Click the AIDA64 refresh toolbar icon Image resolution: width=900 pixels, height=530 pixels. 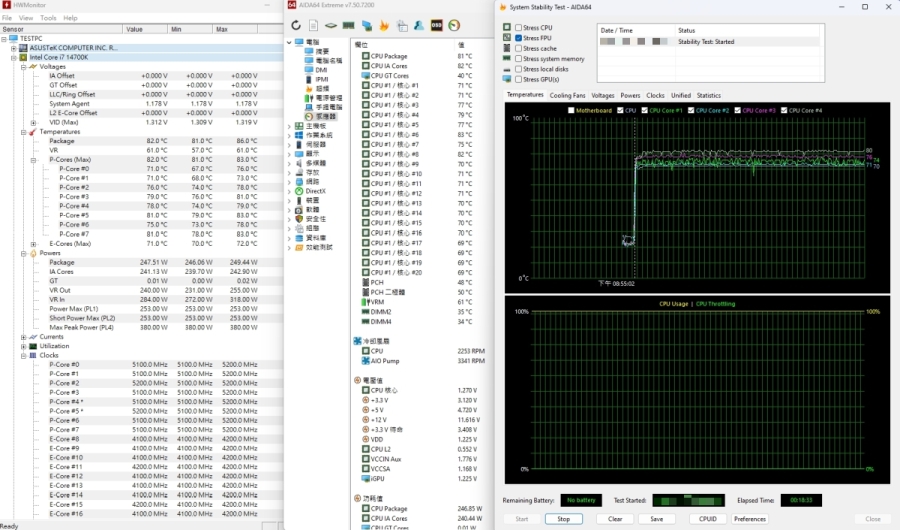296,25
